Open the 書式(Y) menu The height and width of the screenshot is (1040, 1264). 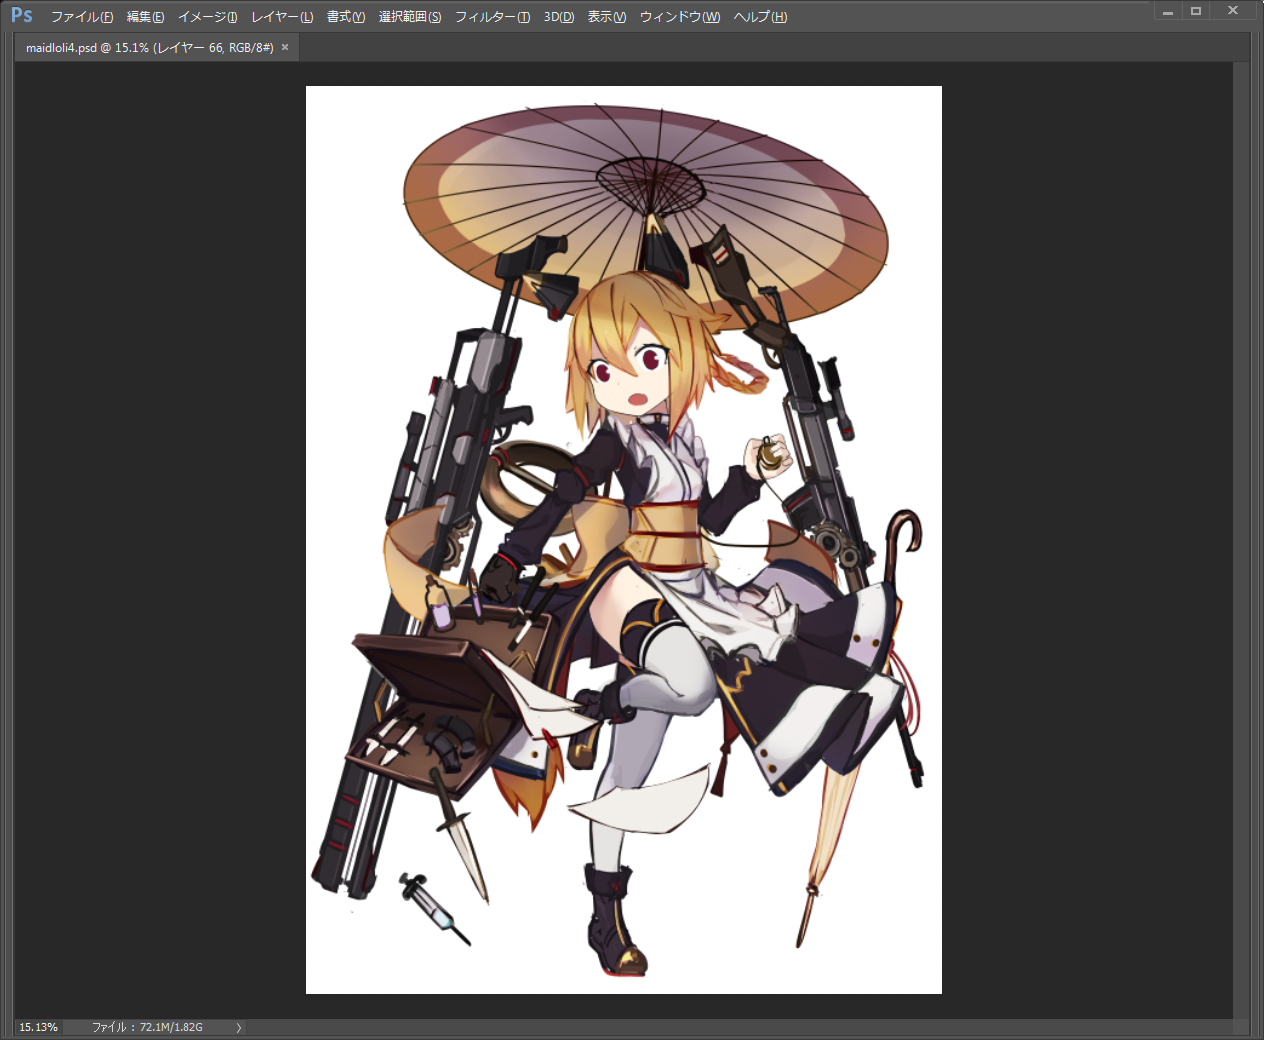tap(346, 17)
